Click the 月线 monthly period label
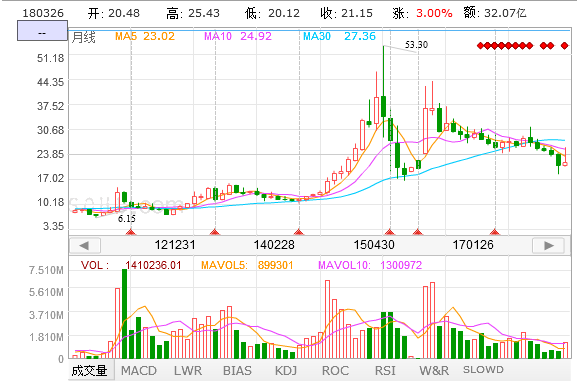The width and height of the screenshot is (577, 387). pyautogui.click(x=84, y=37)
